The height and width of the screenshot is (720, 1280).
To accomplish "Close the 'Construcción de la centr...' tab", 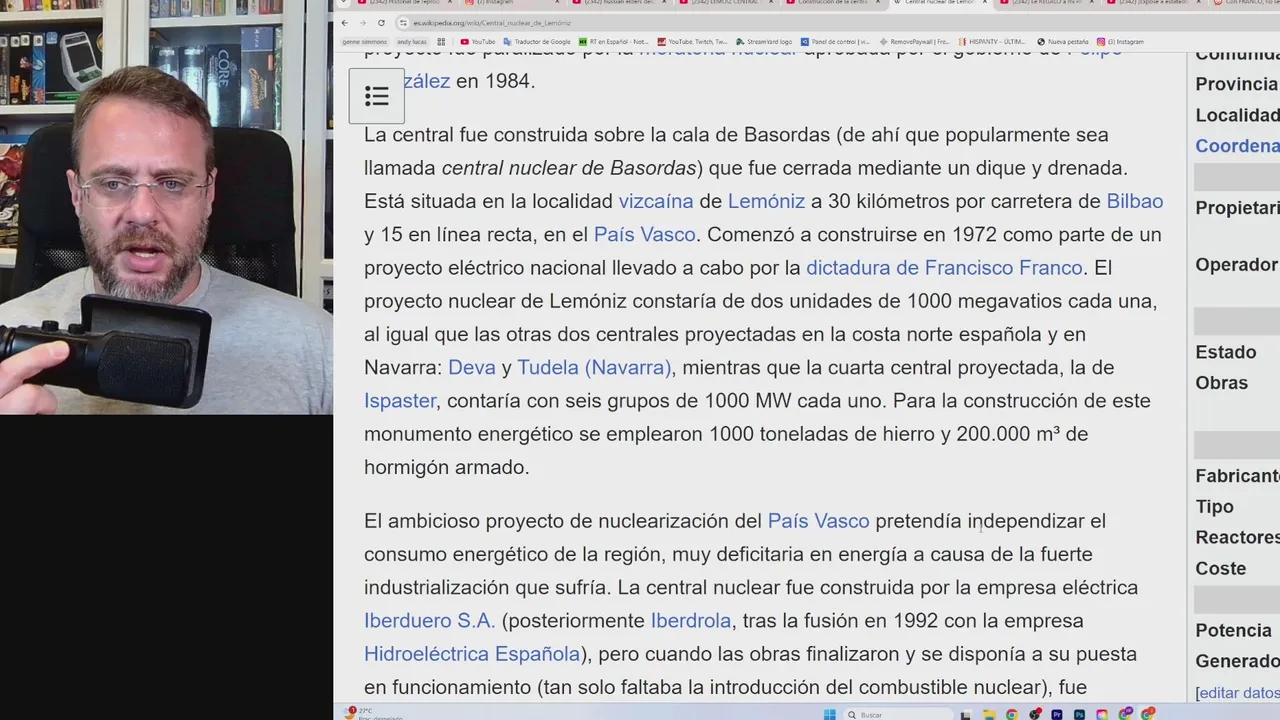I will [876, 3].
